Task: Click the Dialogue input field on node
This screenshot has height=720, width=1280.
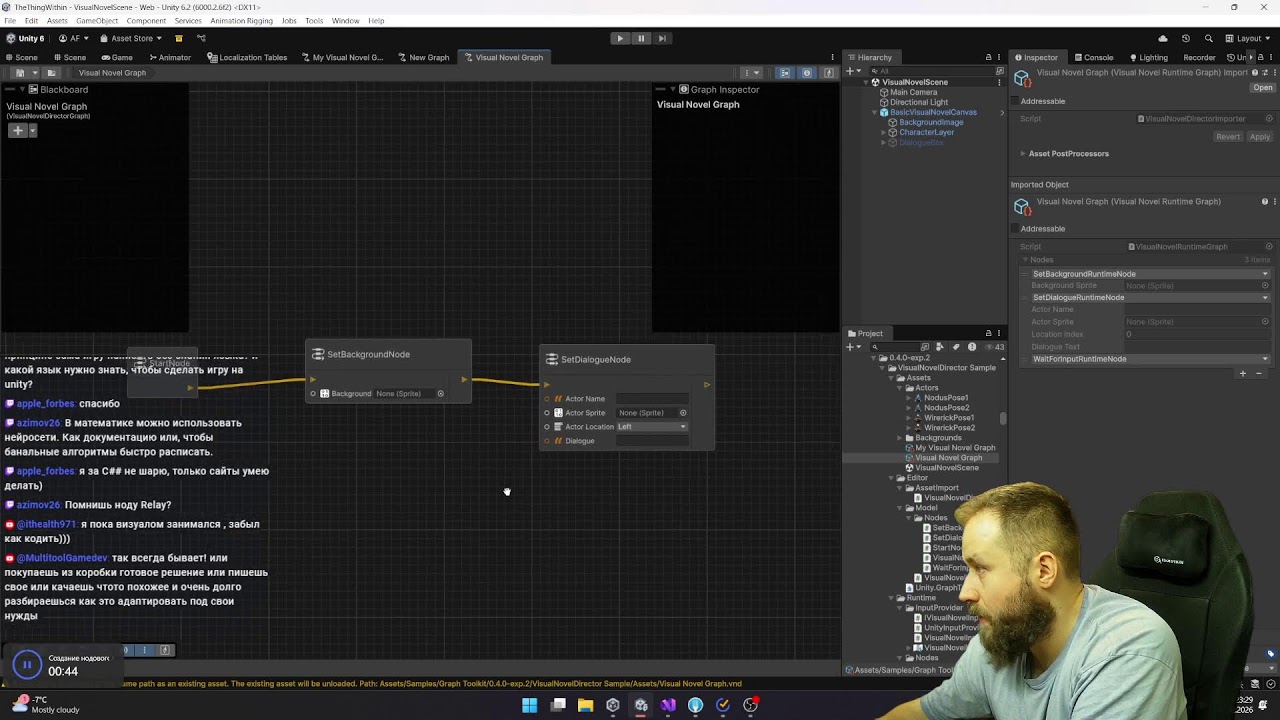Action: pyautogui.click(x=652, y=440)
